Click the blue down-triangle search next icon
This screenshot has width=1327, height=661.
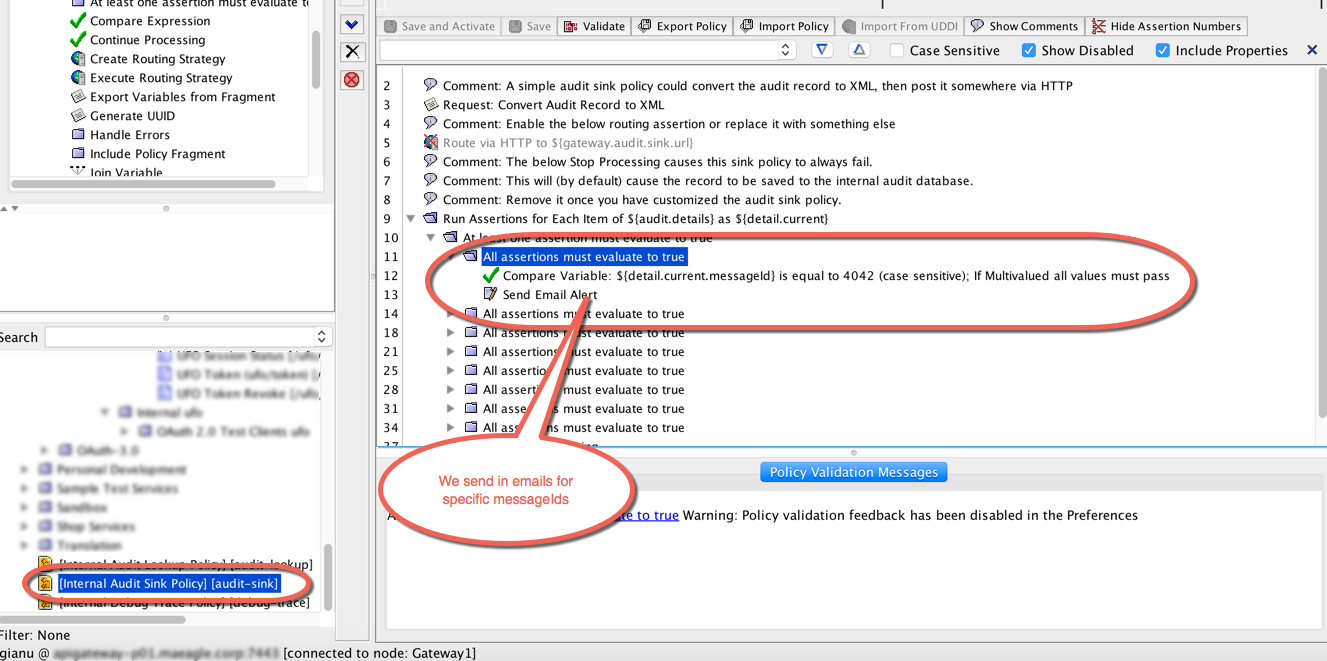click(x=821, y=50)
